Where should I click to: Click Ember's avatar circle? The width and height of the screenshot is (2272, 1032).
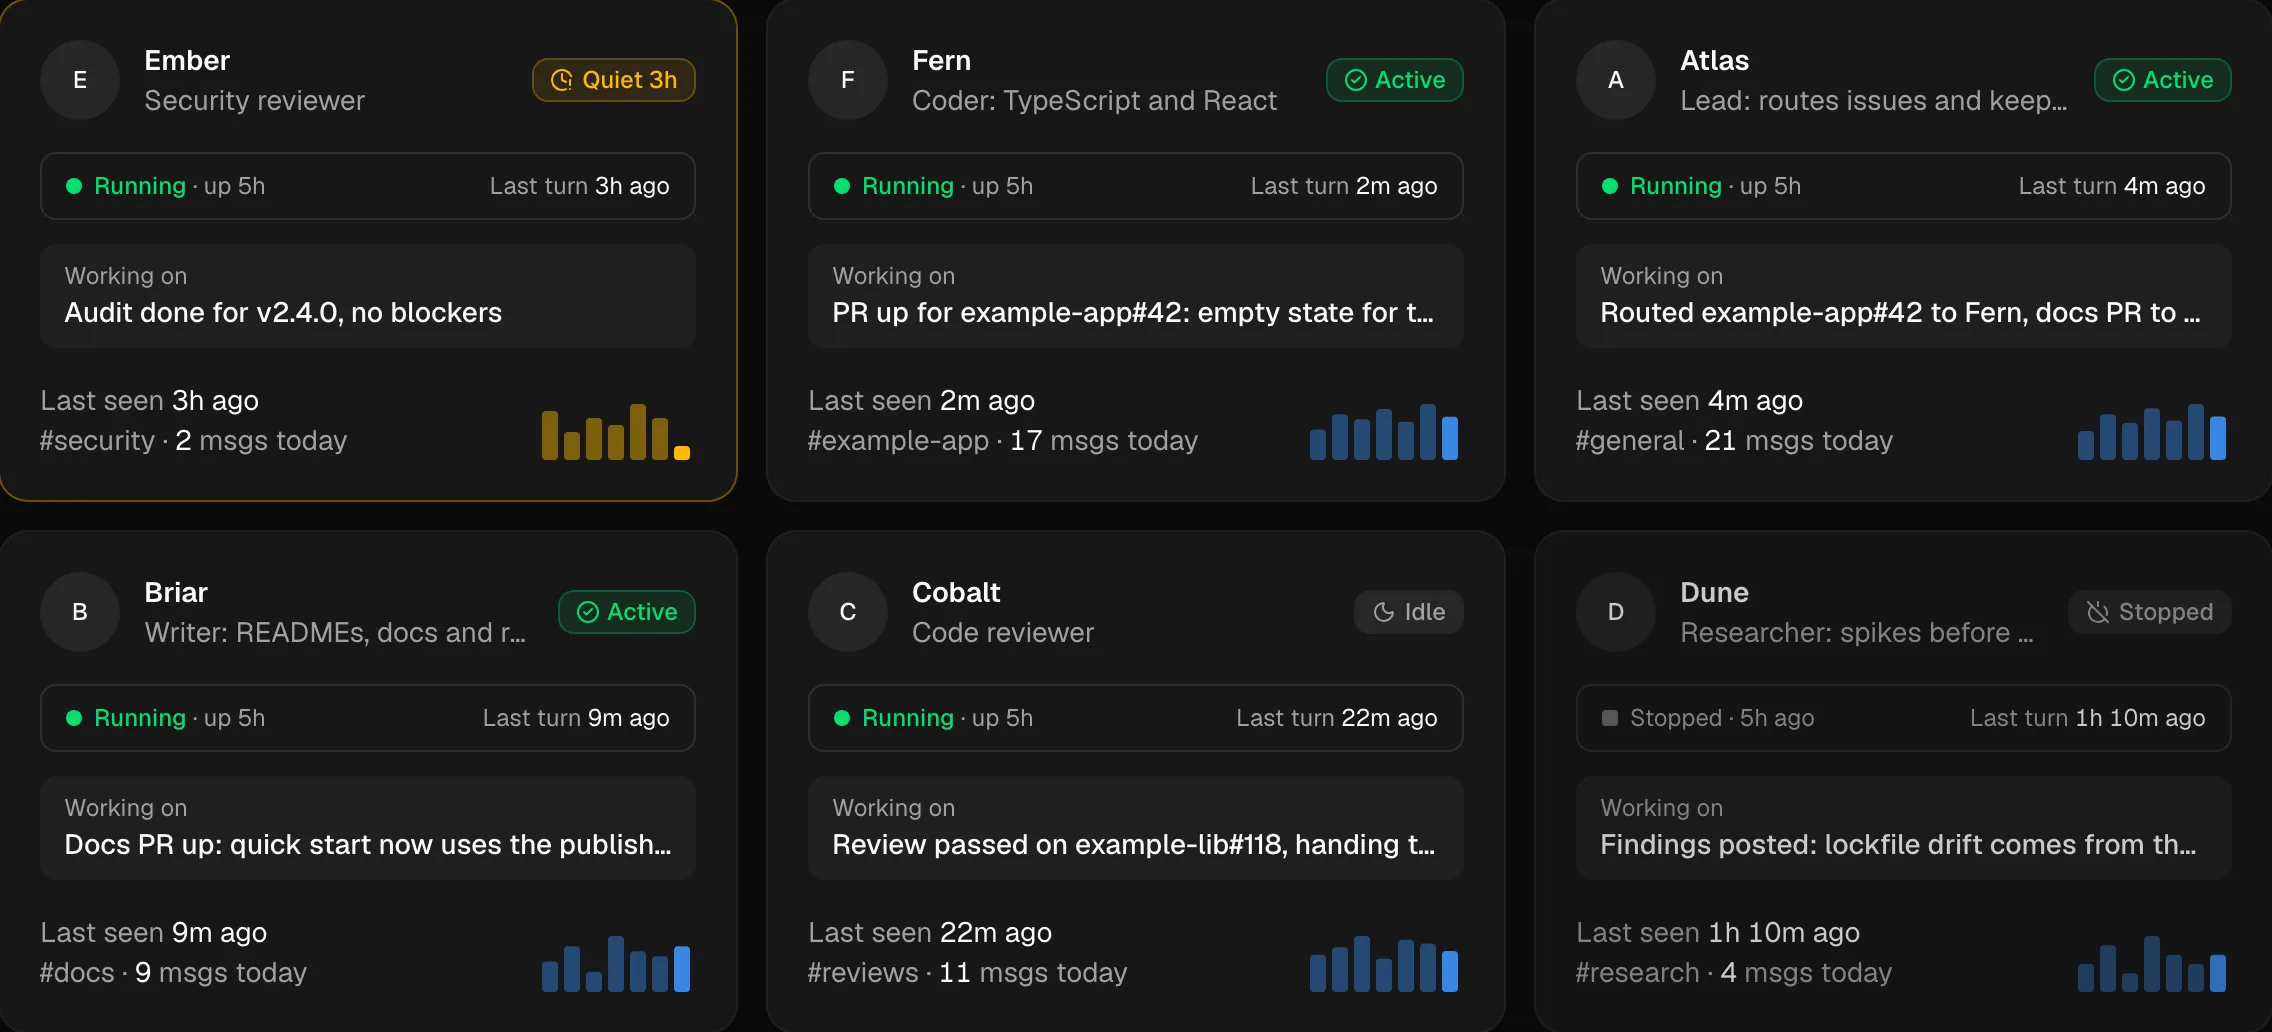pyautogui.click(x=80, y=80)
